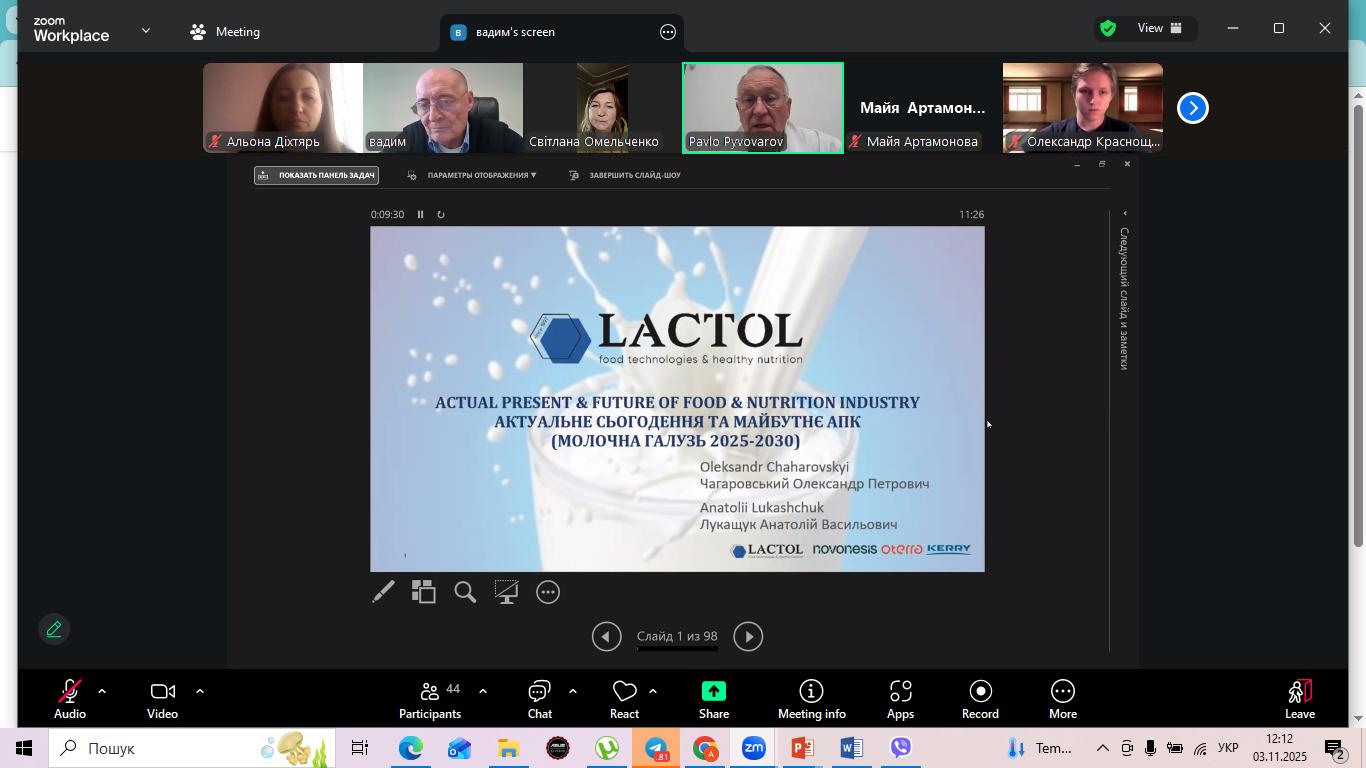
Task: Open the Chat panel
Action: click(x=539, y=698)
